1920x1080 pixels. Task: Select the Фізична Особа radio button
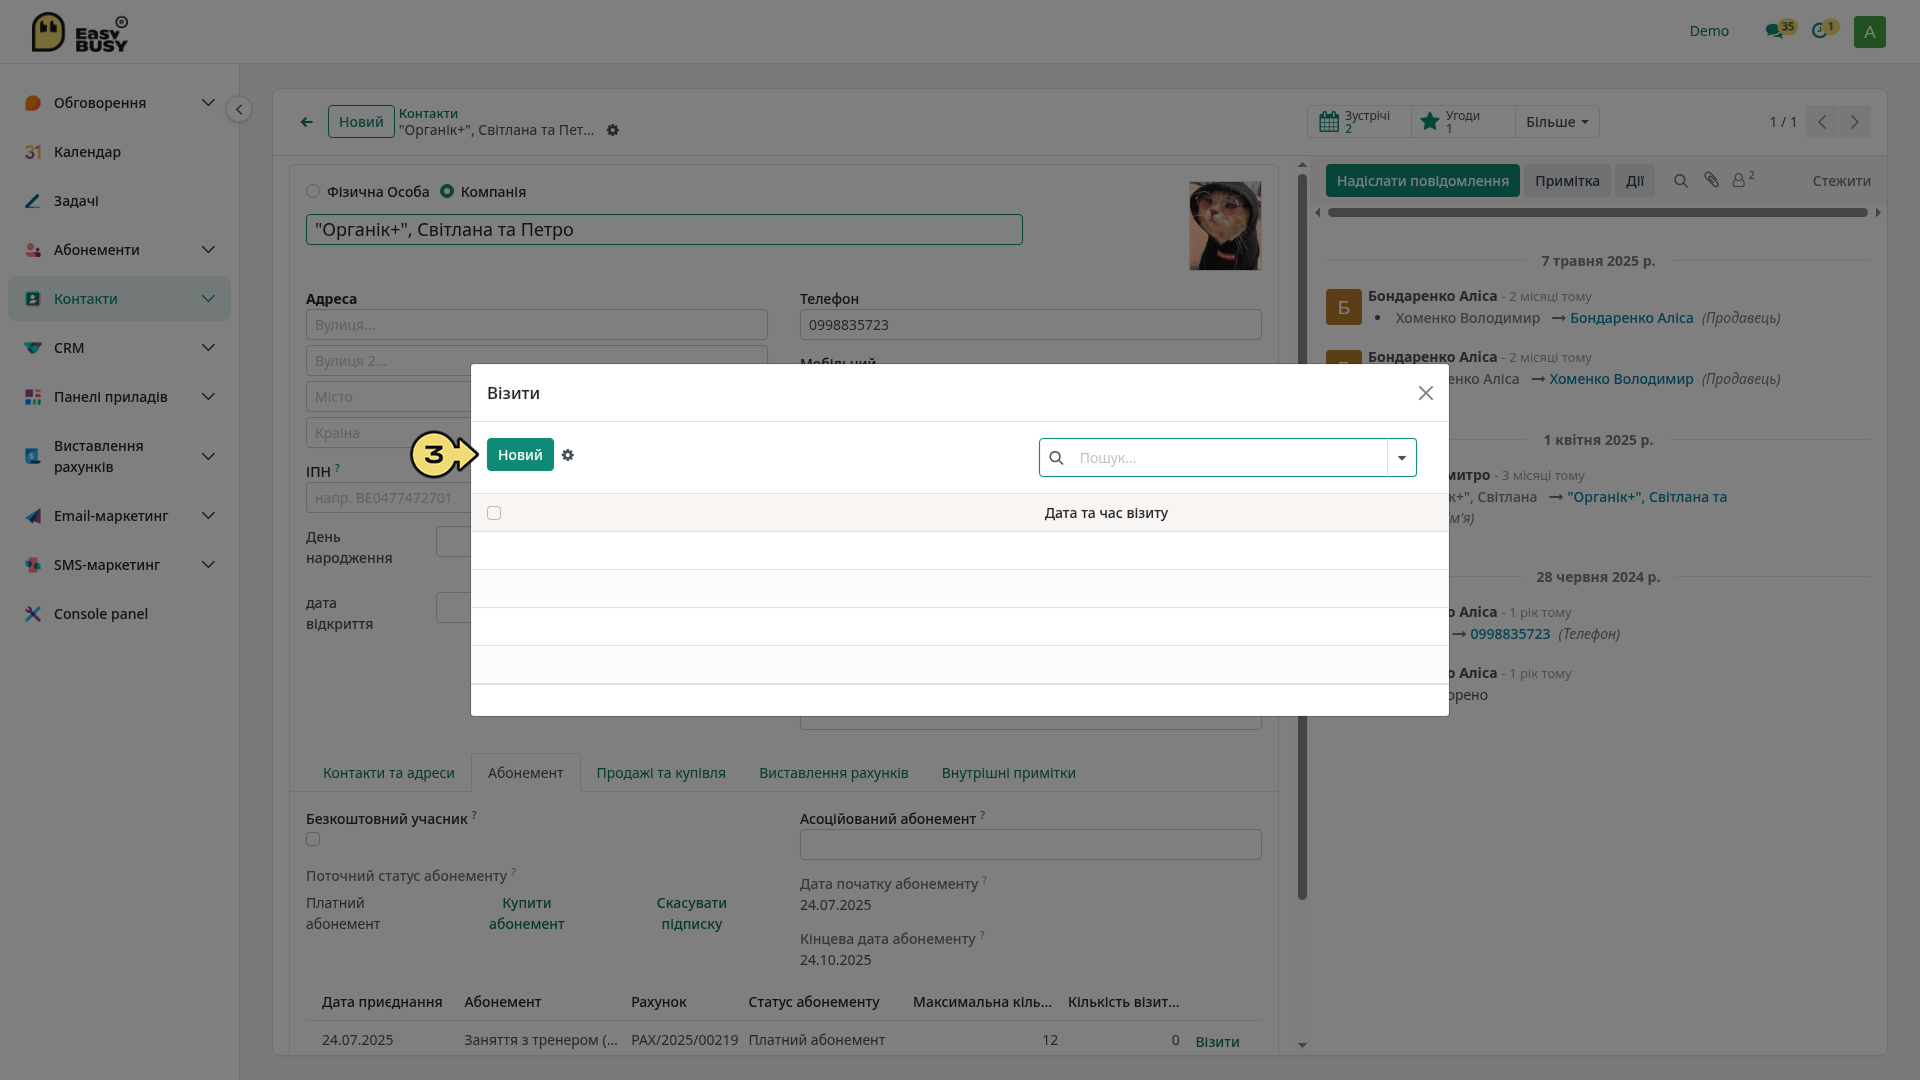point(313,191)
